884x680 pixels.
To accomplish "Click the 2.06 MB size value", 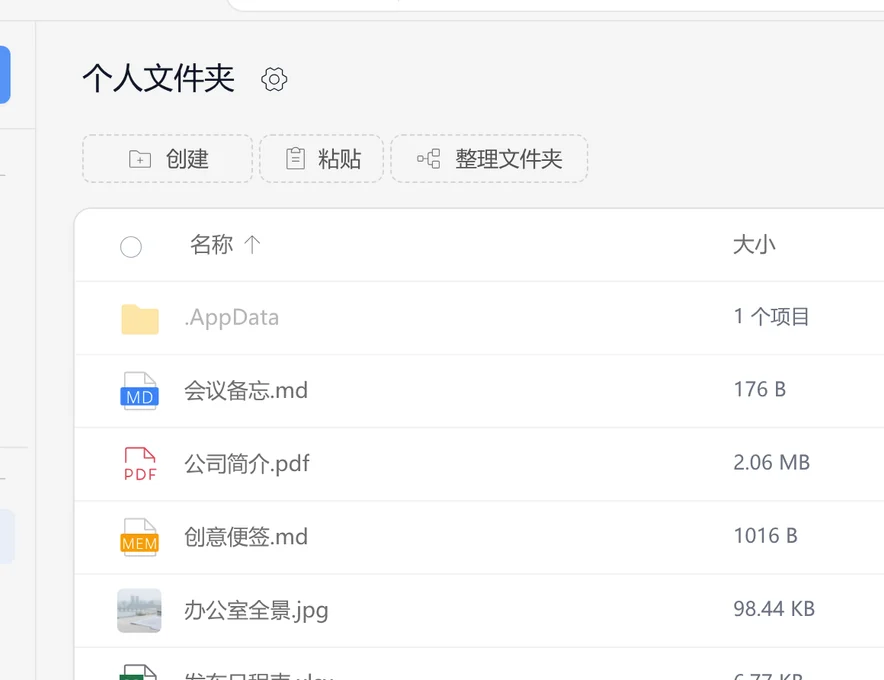I will (771, 462).
